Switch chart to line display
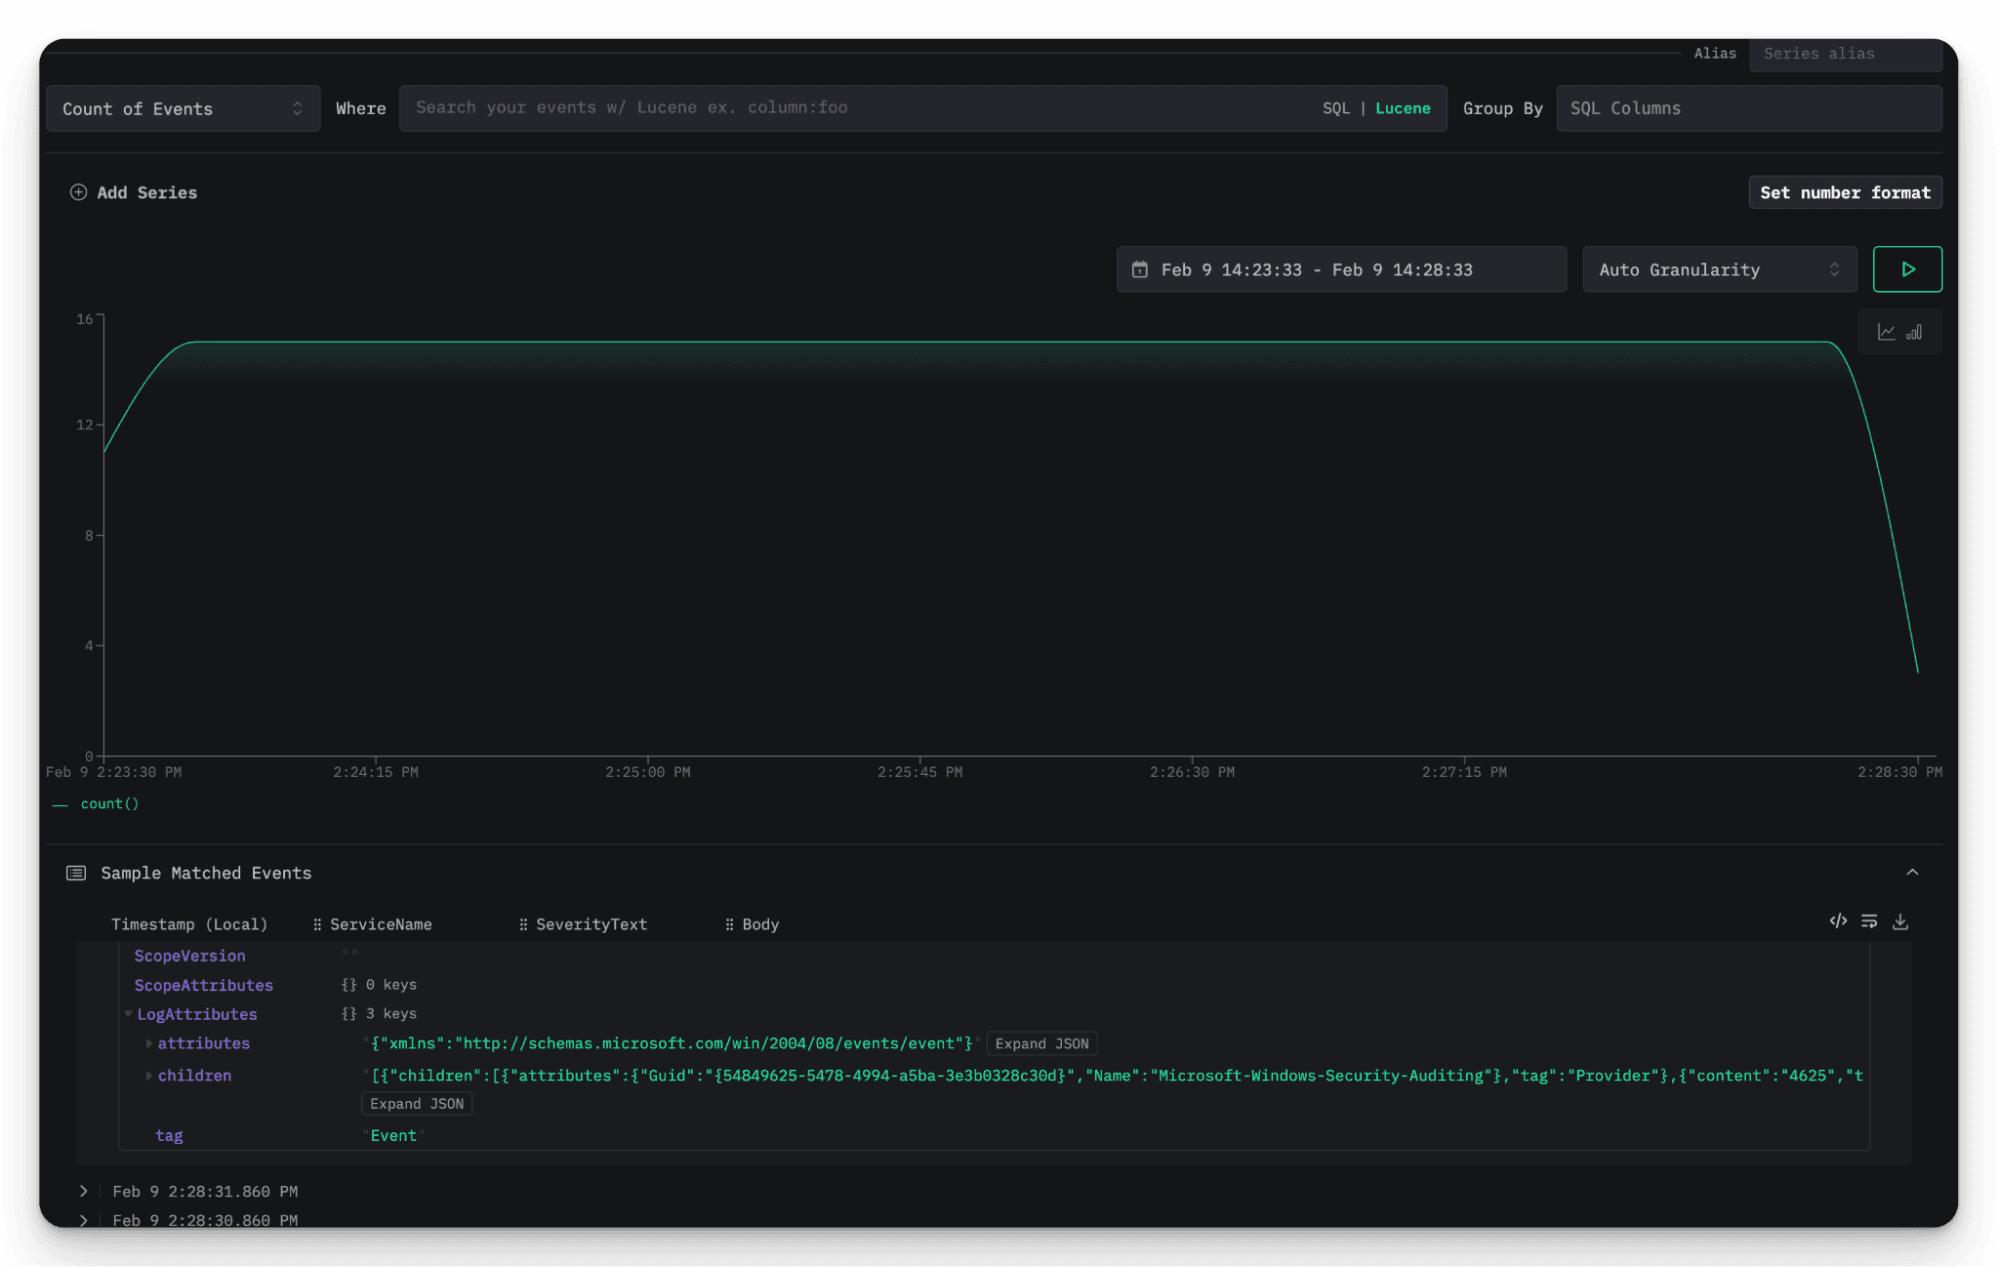This screenshot has height=1267, width=1999. 1886,332
